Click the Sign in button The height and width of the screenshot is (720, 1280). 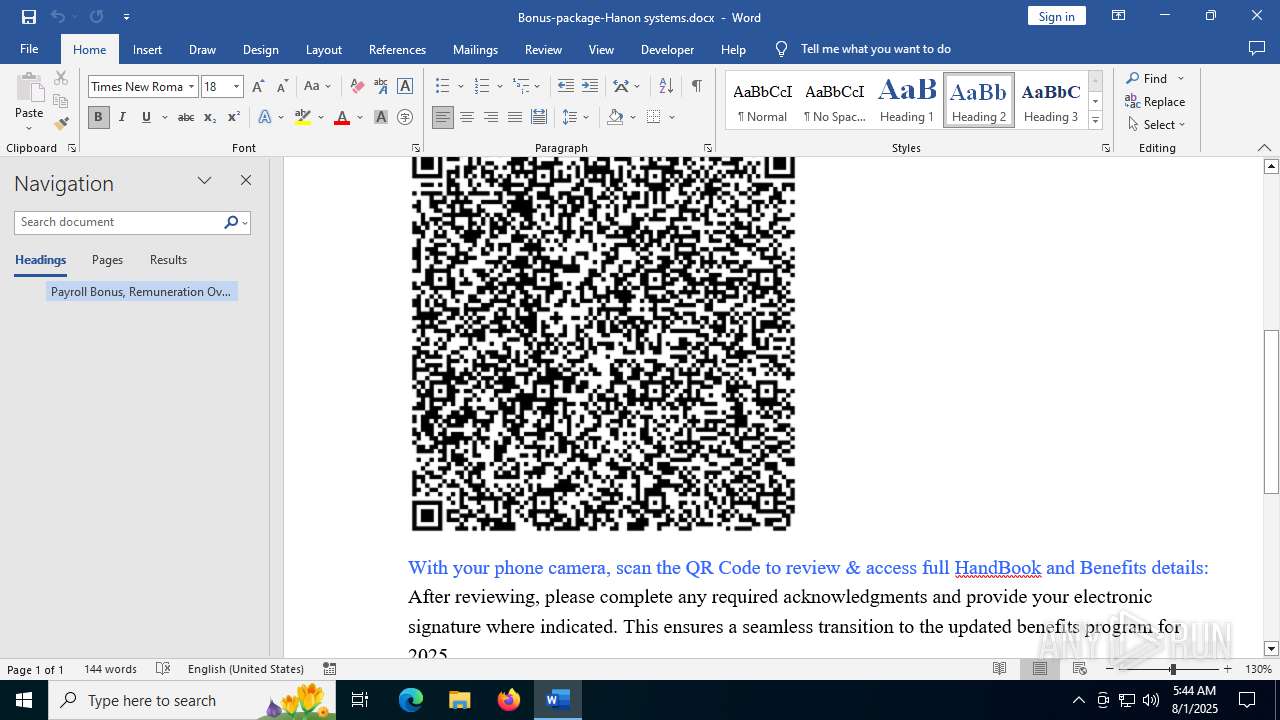[x=1056, y=16]
